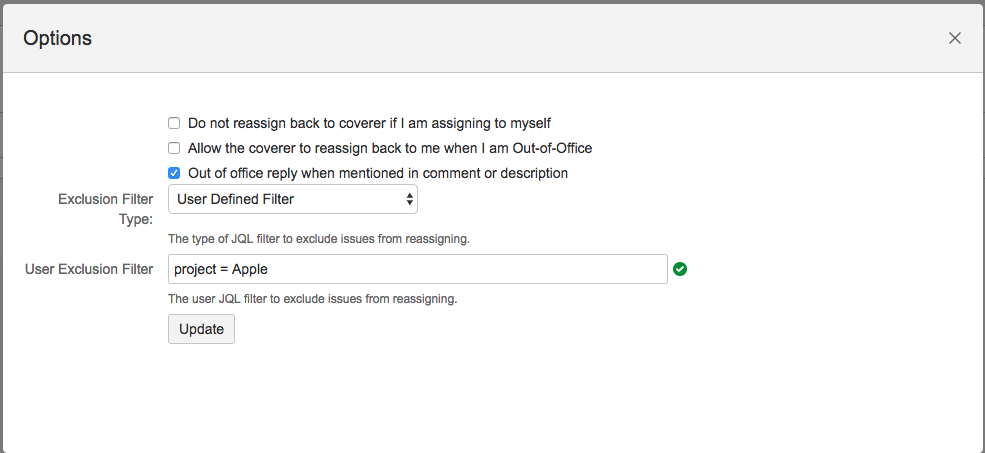Click into the User Exclusion Filter text field
The width and height of the screenshot is (985, 453).
(x=417, y=269)
